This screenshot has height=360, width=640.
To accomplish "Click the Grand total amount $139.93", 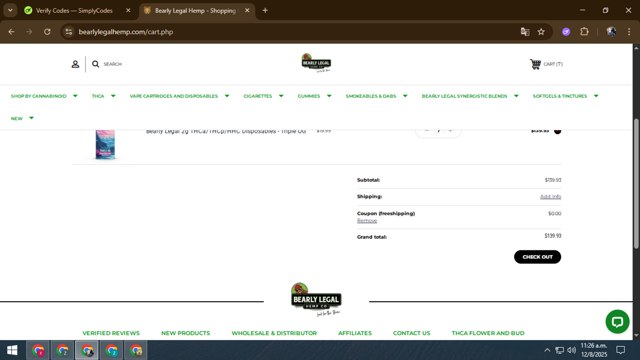I will tap(553, 236).
